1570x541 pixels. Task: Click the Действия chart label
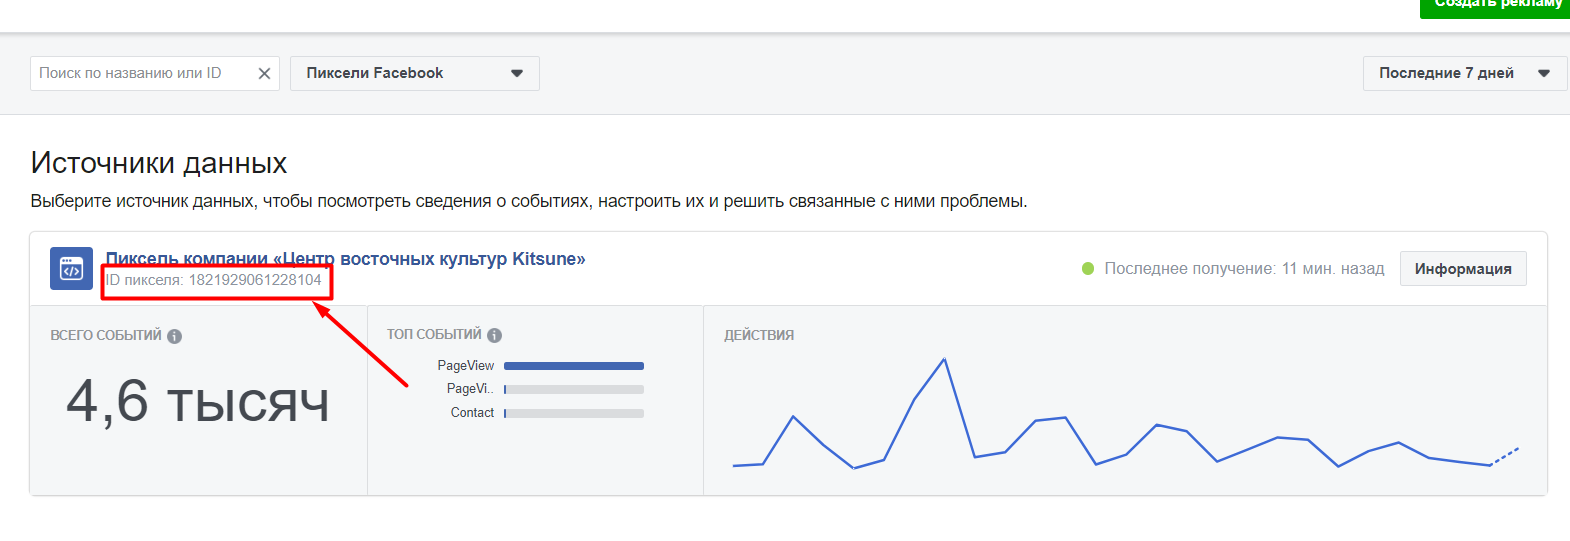click(x=759, y=335)
